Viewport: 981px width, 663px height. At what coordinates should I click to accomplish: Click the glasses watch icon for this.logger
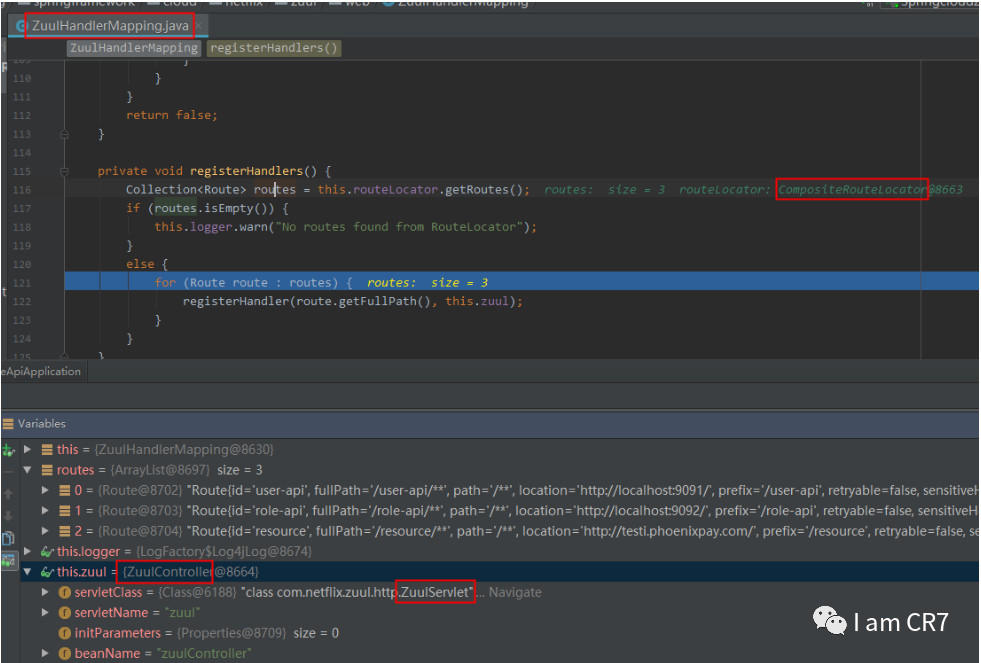pyautogui.click(x=47, y=552)
